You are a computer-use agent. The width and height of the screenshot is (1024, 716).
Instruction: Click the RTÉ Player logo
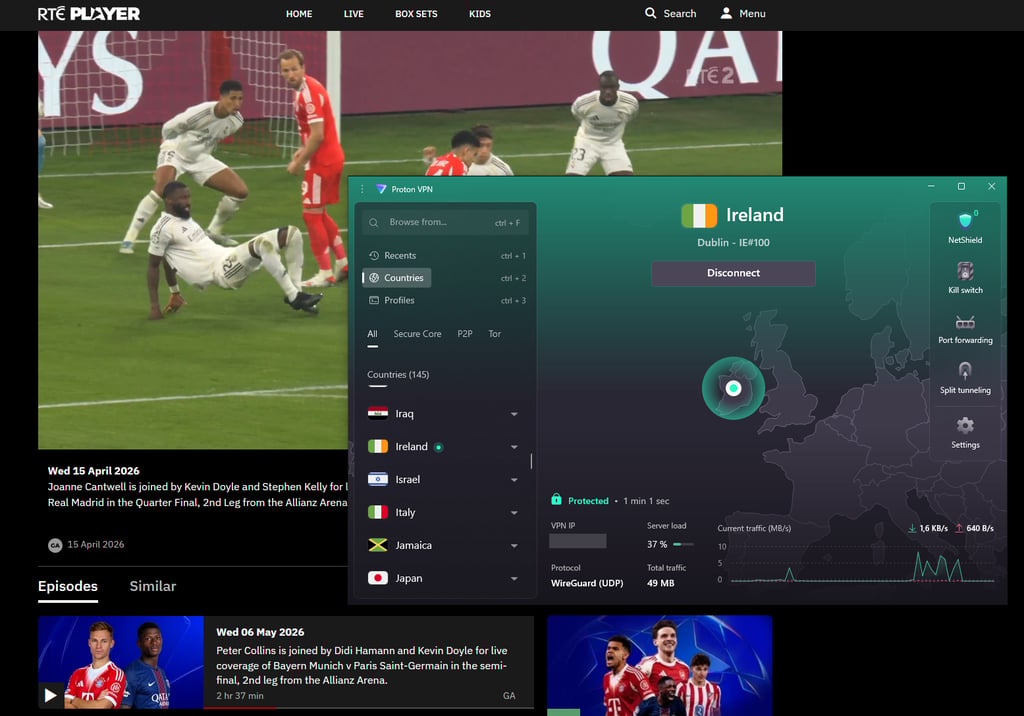pyautogui.click(x=89, y=14)
